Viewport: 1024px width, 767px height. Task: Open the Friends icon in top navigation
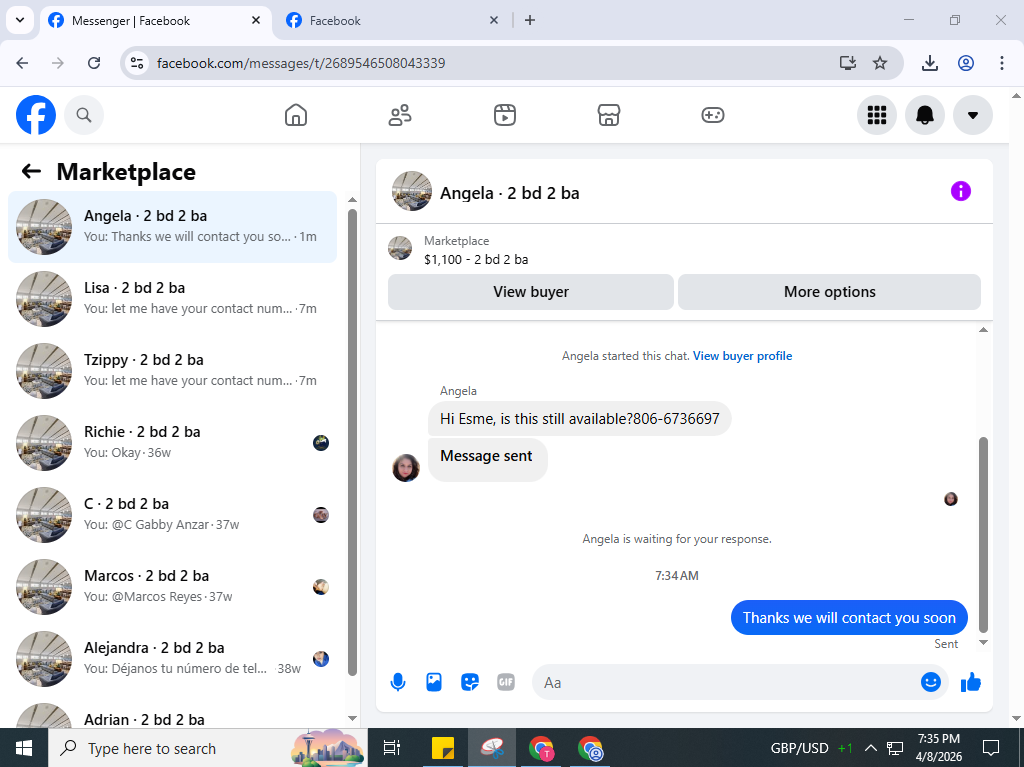coord(400,115)
